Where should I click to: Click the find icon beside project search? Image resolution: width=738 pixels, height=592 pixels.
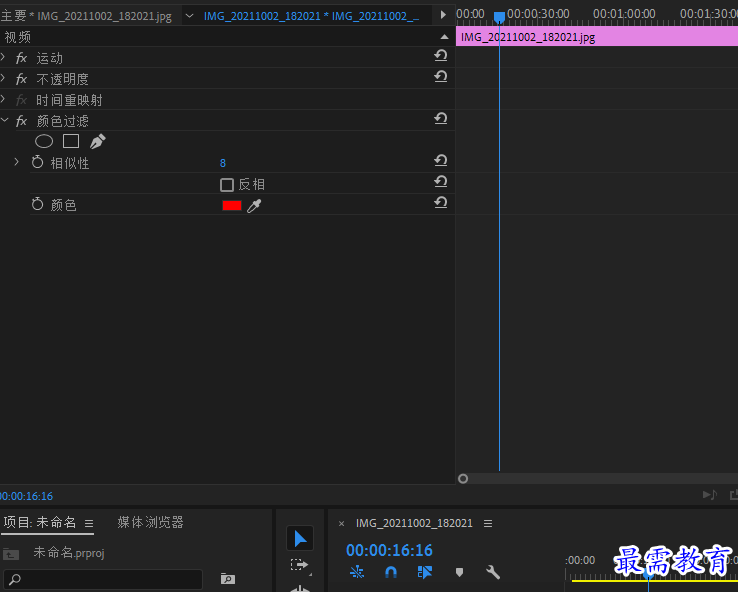pyautogui.click(x=228, y=579)
